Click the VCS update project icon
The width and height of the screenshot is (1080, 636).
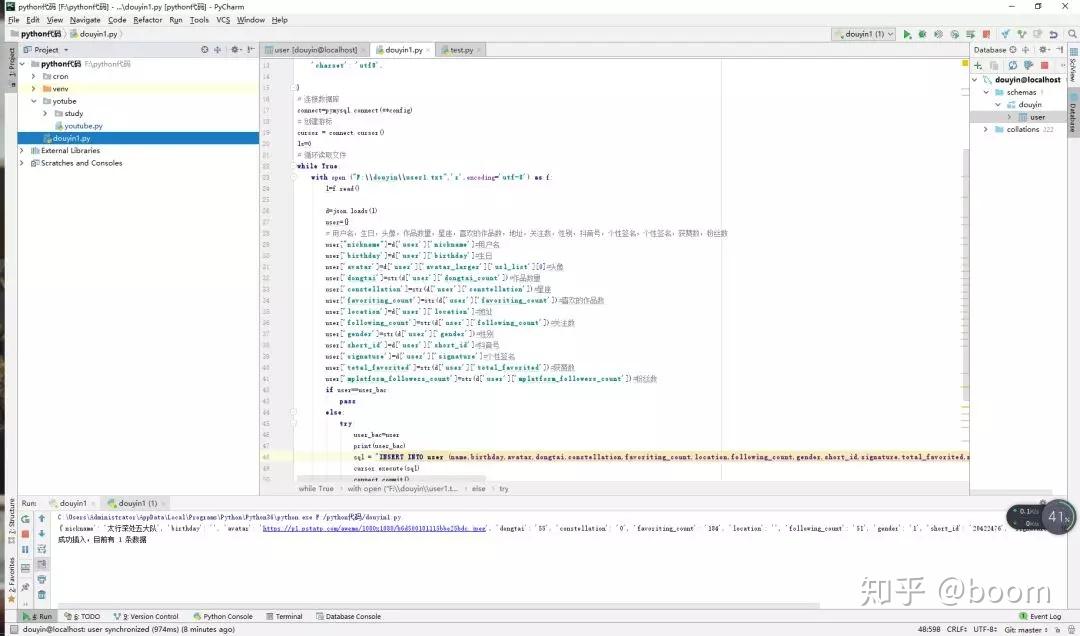(x=1005, y=34)
